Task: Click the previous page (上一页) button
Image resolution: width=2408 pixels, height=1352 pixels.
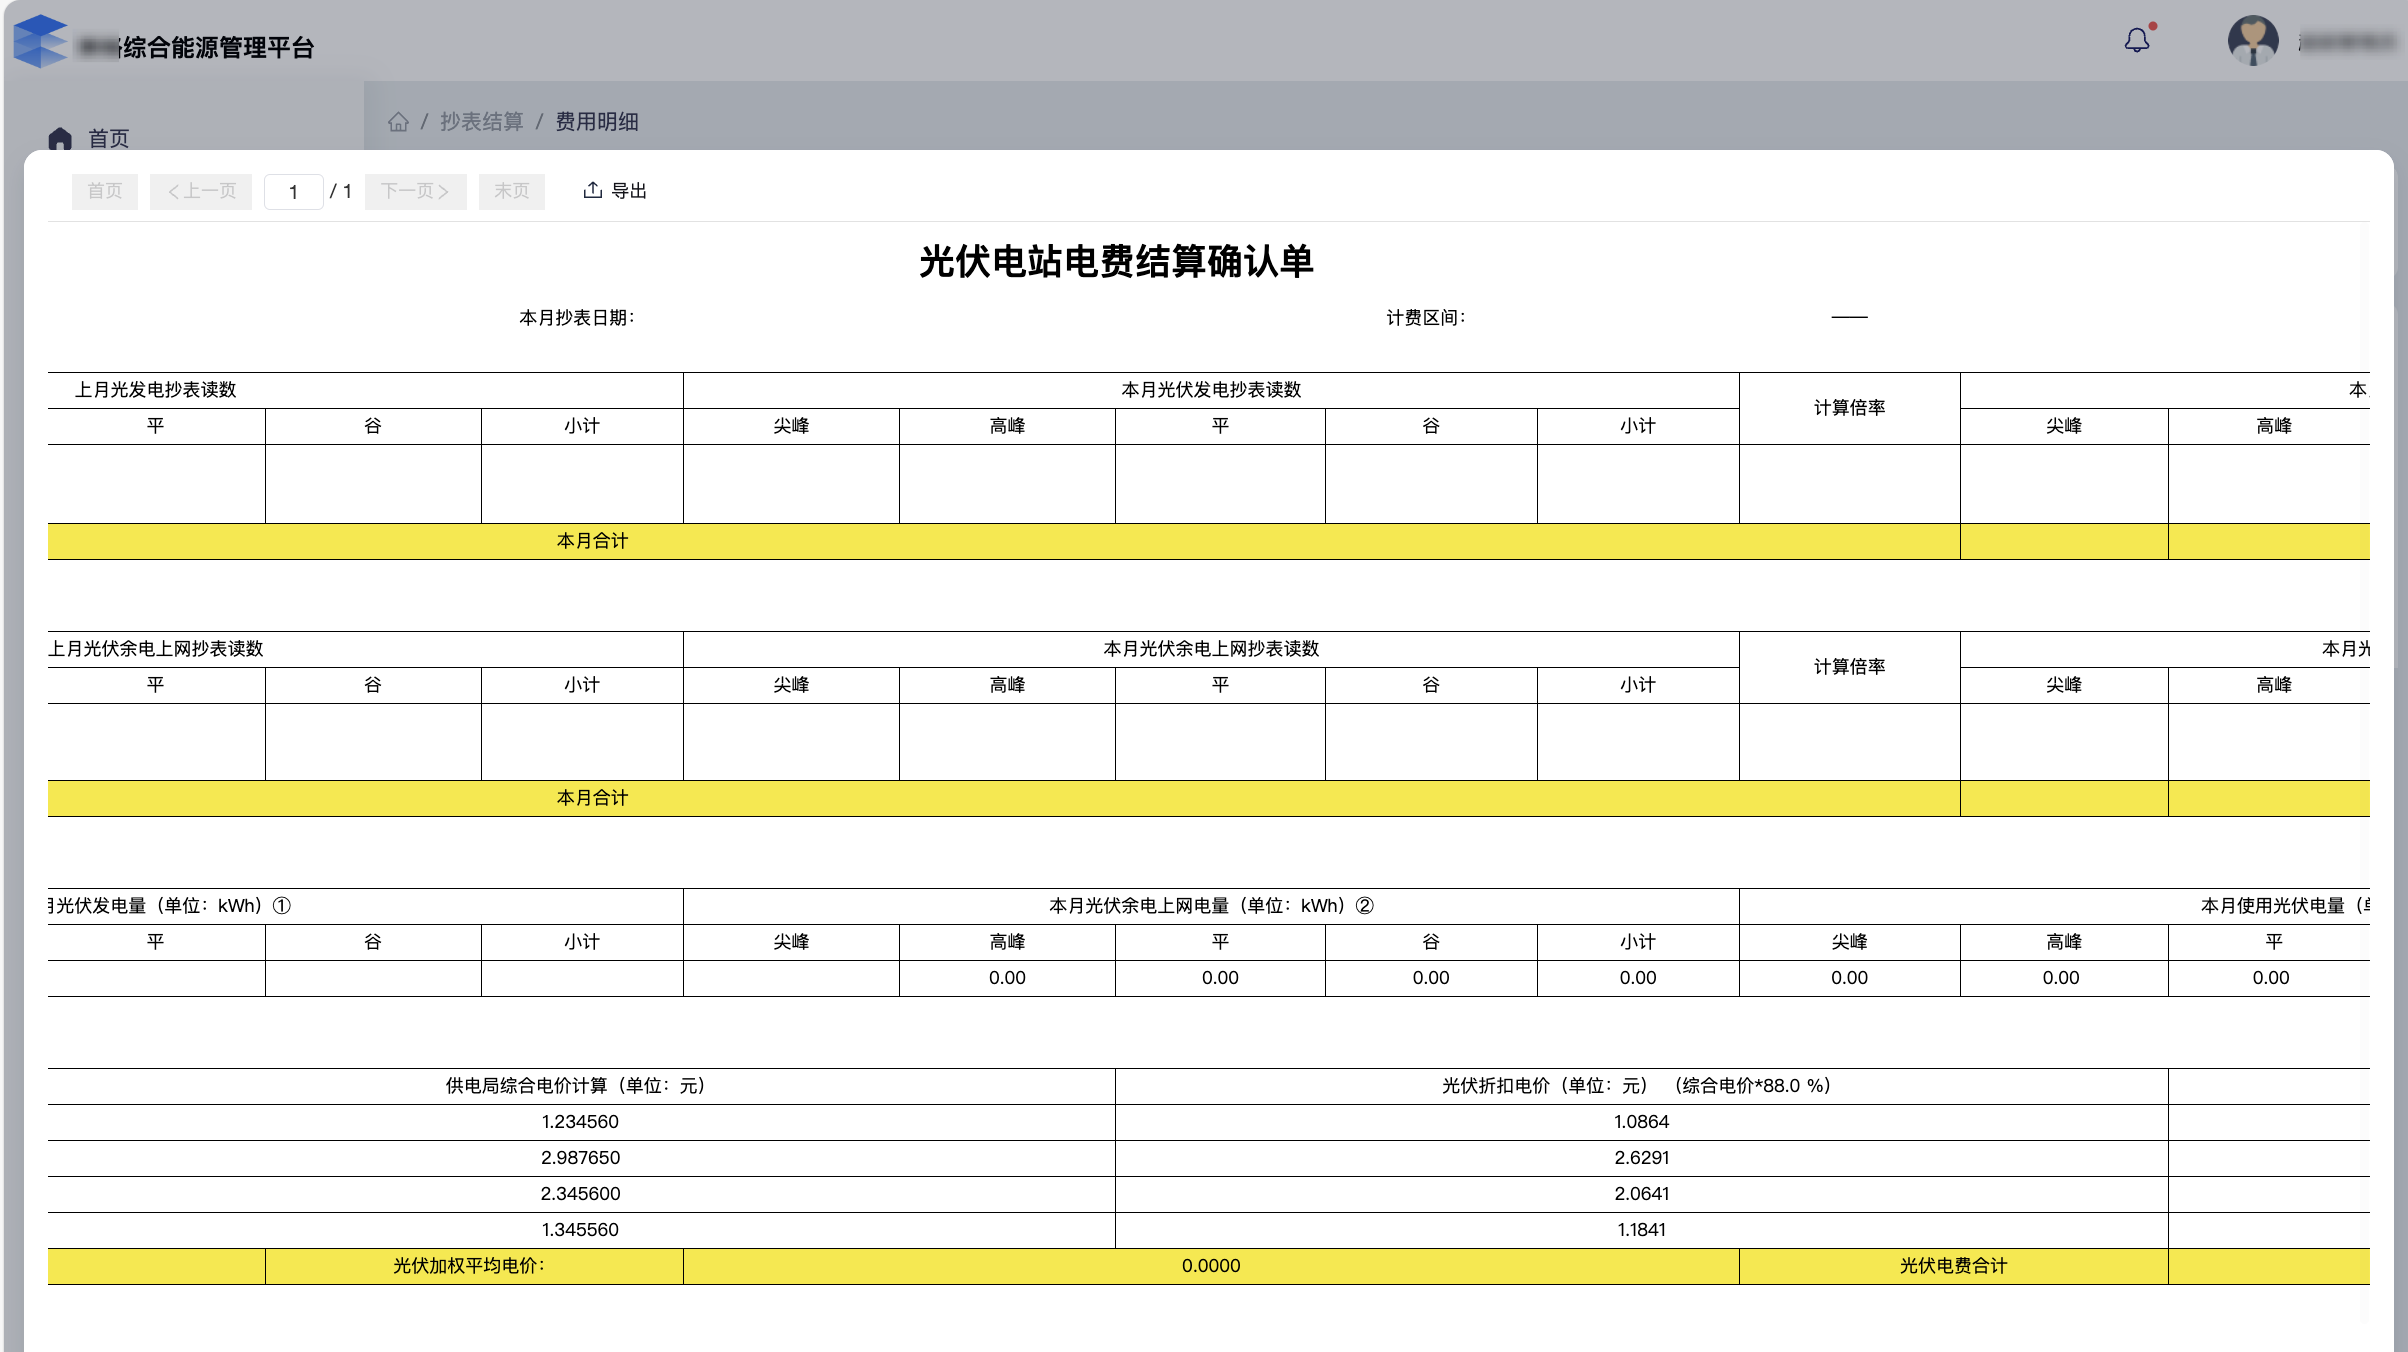Action: tap(201, 191)
